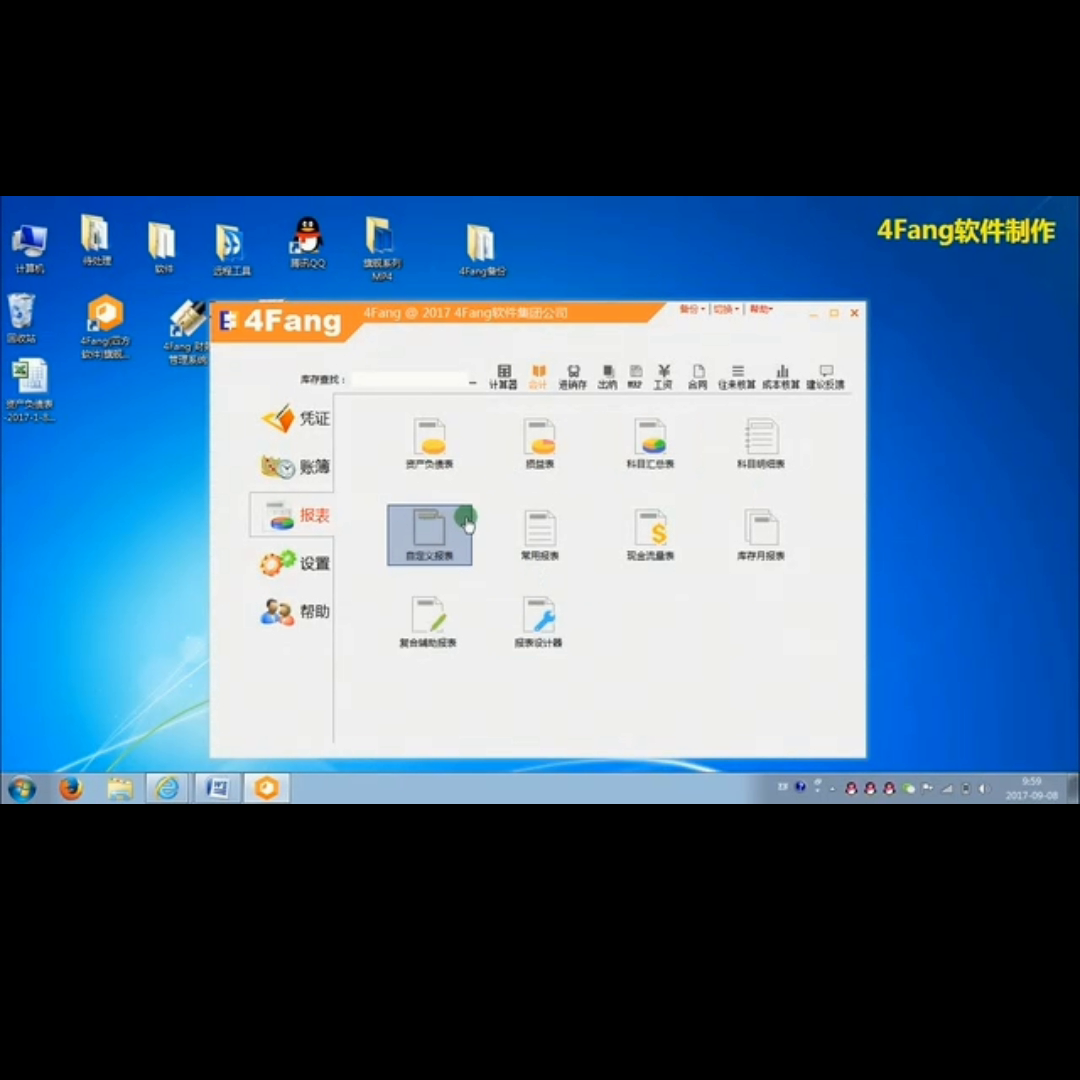Open the 科目明细表 report

760,444
